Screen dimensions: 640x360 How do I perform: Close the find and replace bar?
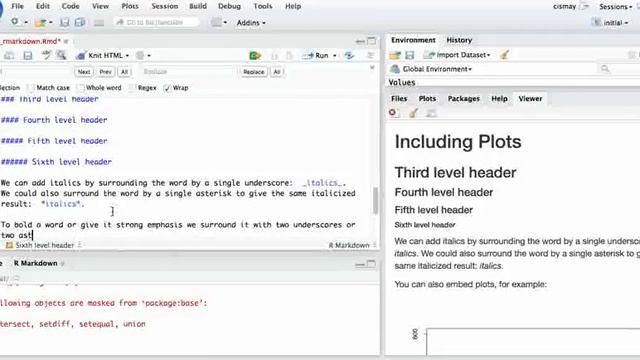[372, 68]
